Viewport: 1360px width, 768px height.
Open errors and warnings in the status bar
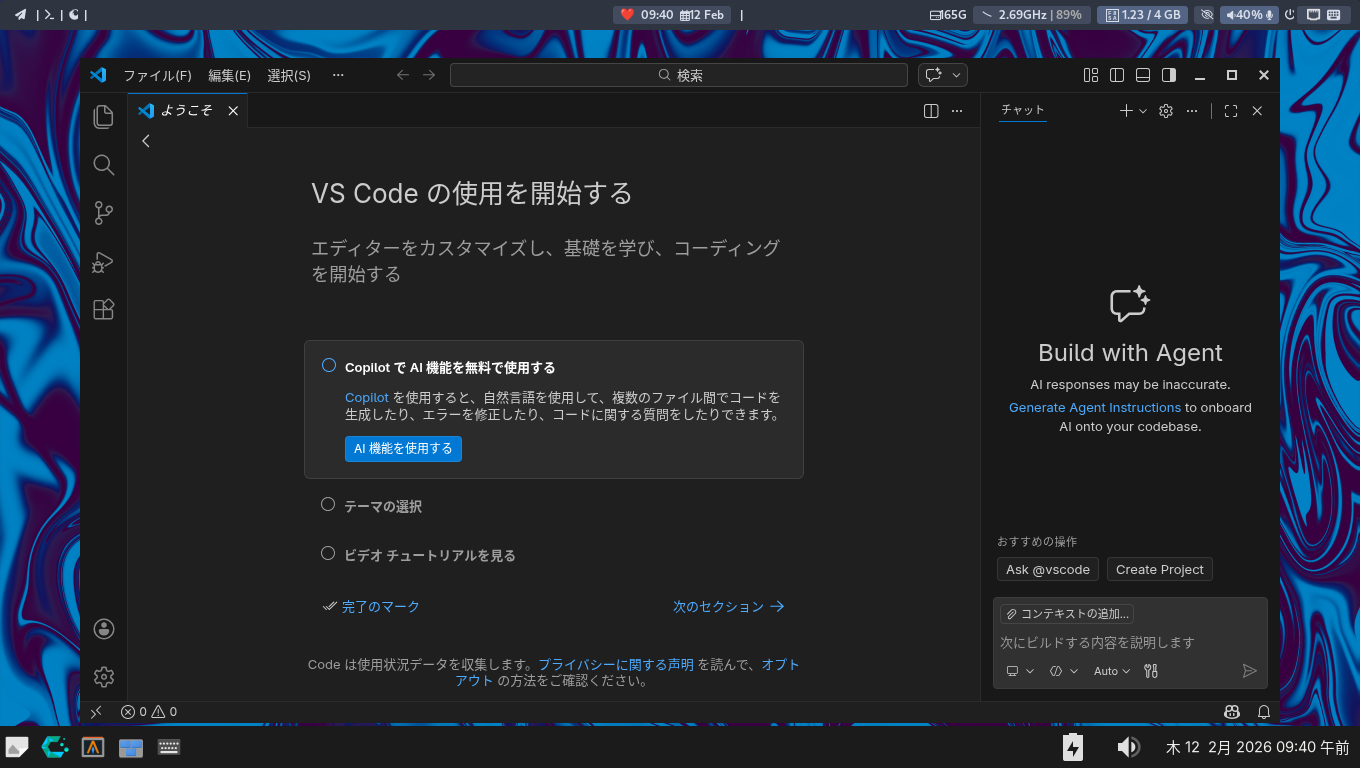tap(149, 712)
